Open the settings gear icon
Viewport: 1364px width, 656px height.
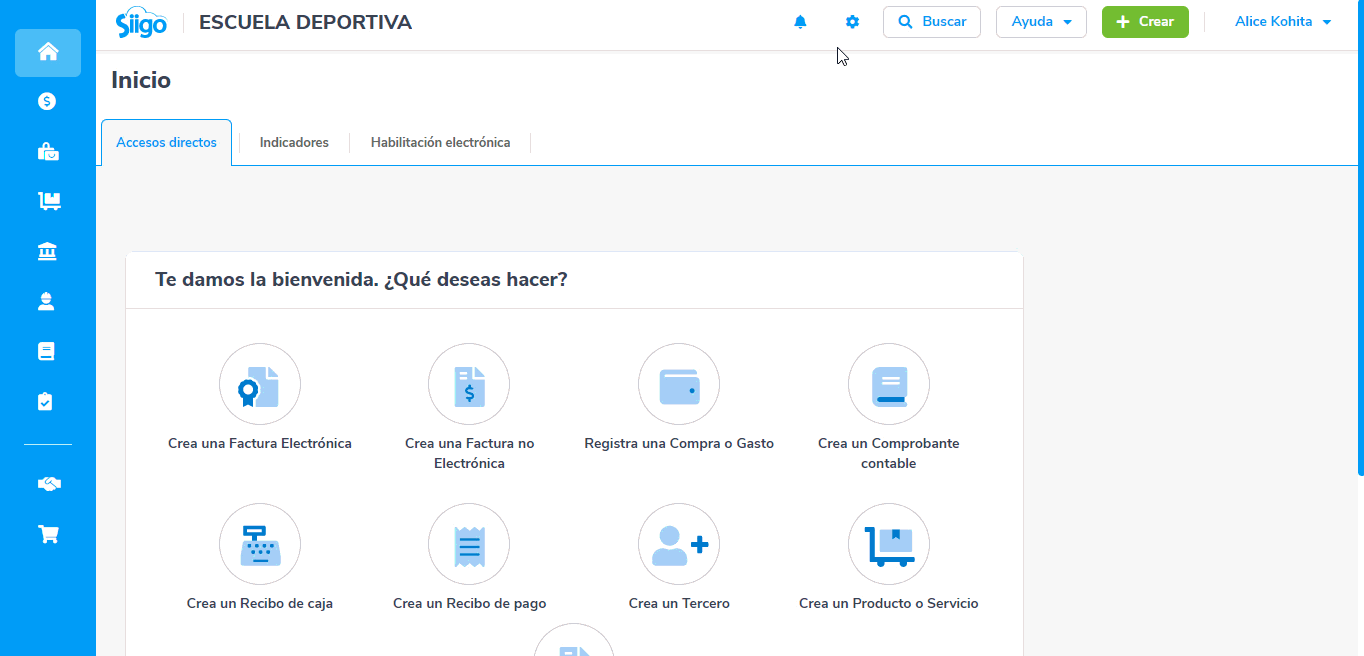point(852,22)
